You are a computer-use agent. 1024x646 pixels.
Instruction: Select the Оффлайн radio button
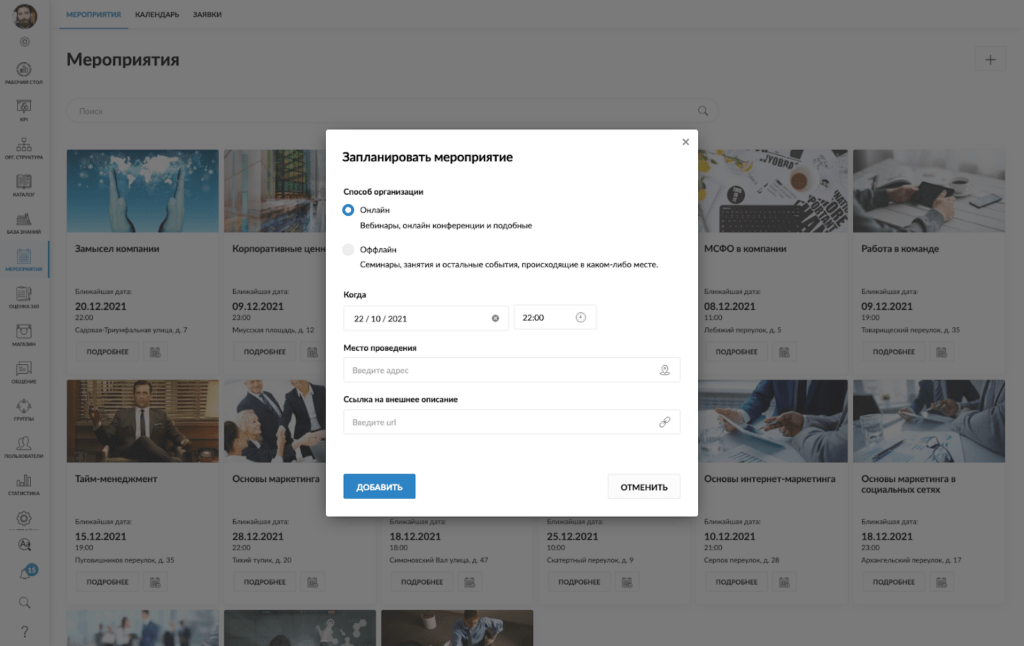click(348, 250)
